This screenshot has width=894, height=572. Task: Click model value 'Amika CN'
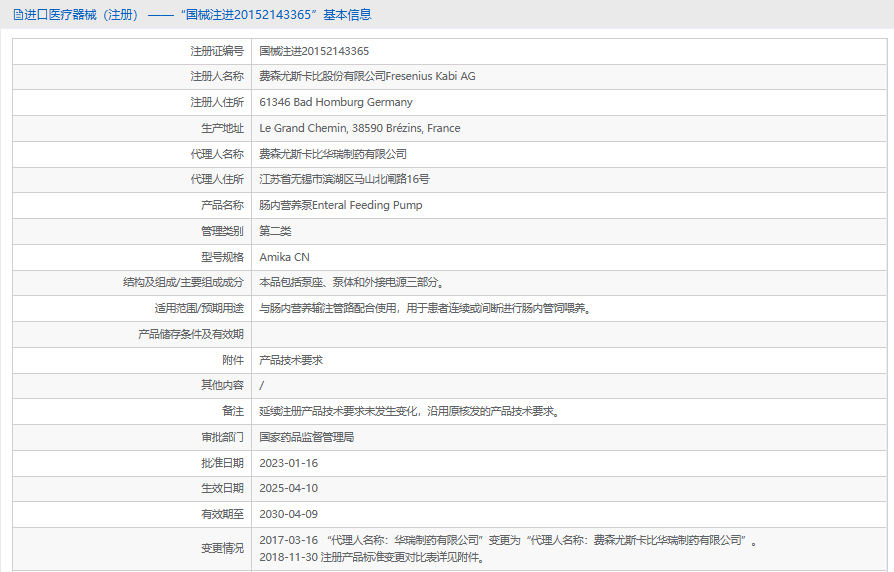click(x=285, y=257)
